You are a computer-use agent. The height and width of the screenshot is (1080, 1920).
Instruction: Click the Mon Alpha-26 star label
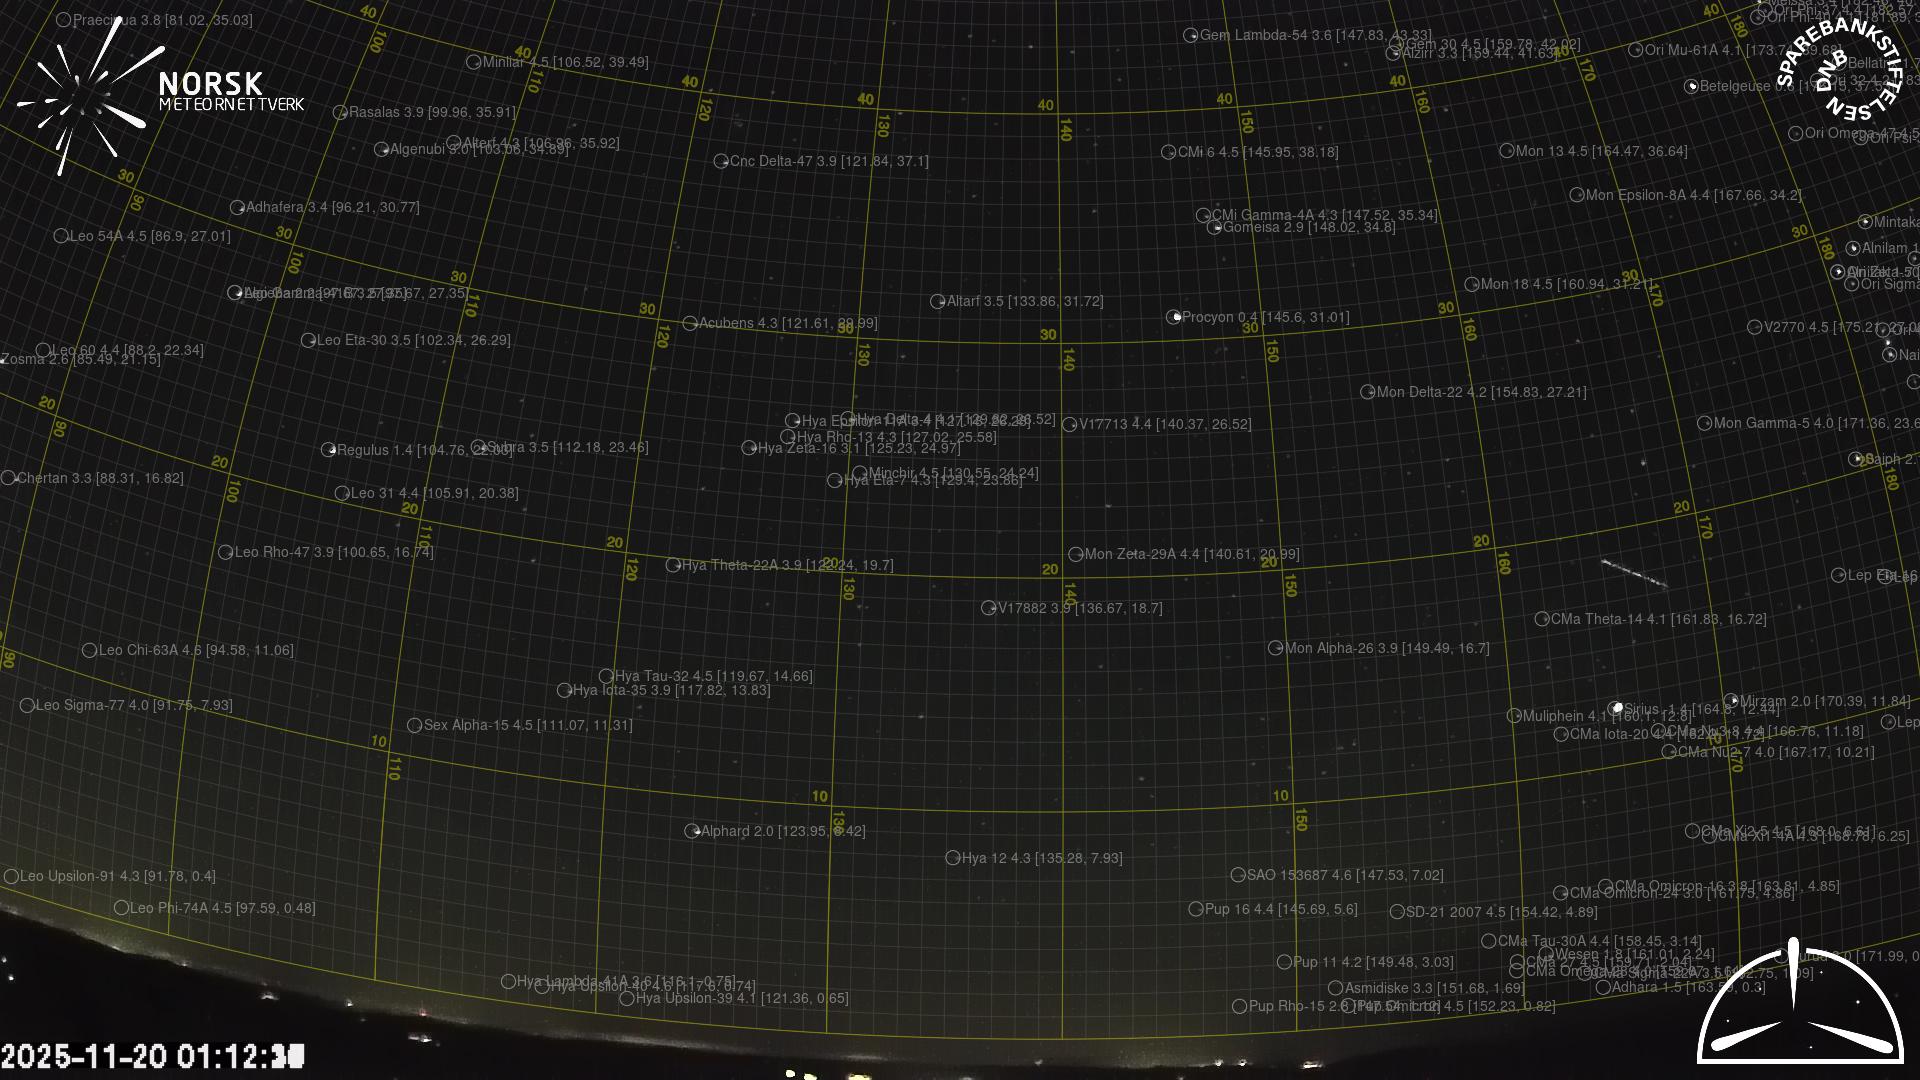1386,648
